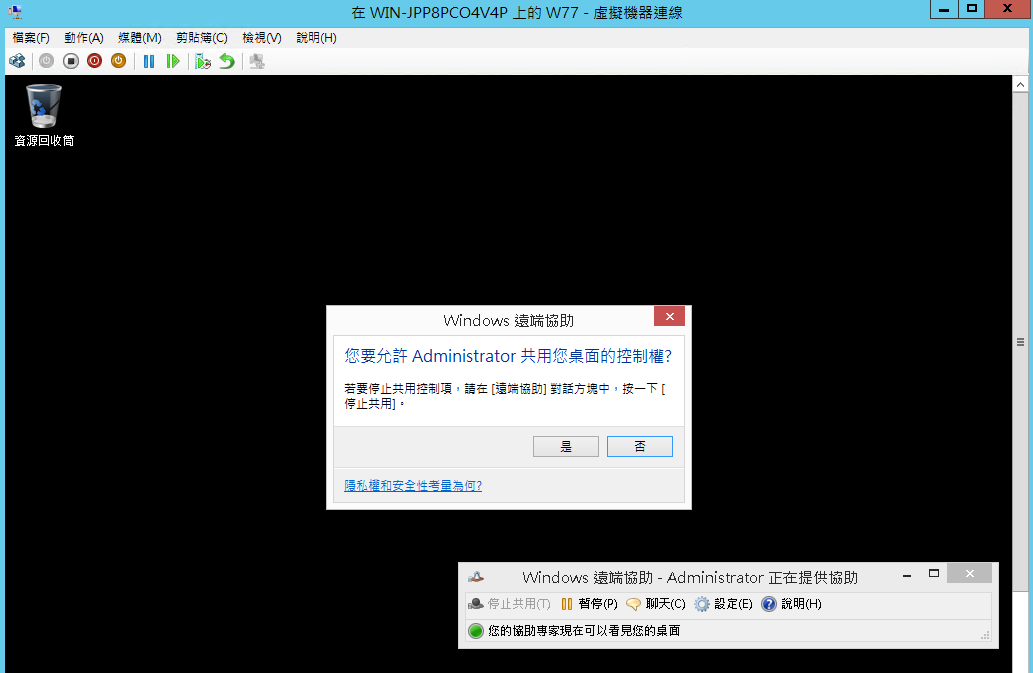Image resolution: width=1033 pixels, height=673 pixels.
Task: Click the Remote Assistance window title icon
Action: [x=476, y=577]
